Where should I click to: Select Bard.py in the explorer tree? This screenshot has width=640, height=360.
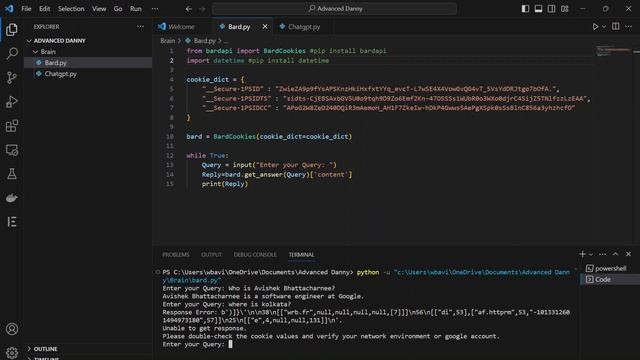coord(56,63)
